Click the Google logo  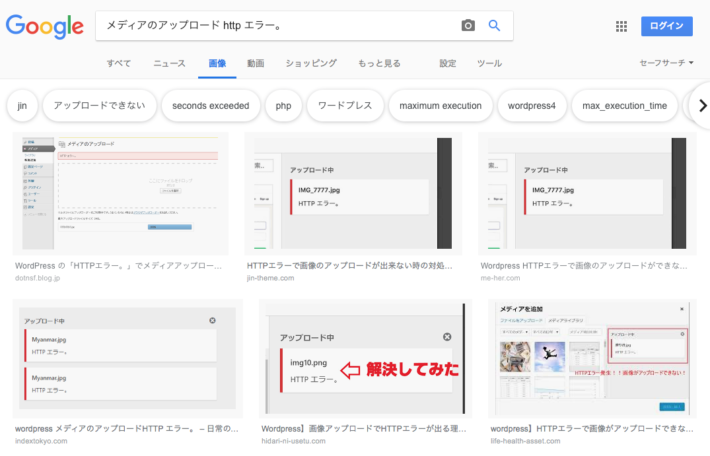pos(44,27)
